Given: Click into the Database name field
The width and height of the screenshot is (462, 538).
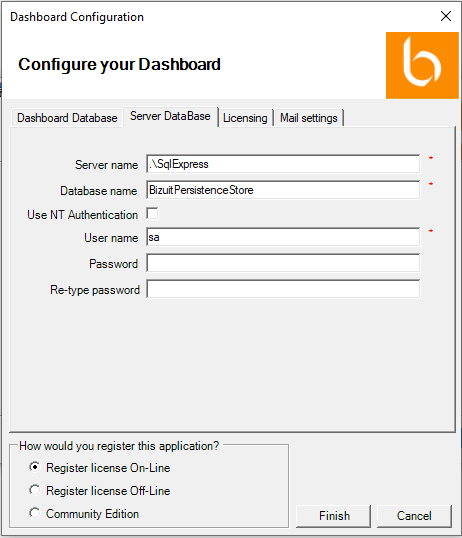Looking at the screenshot, I should point(283,190).
